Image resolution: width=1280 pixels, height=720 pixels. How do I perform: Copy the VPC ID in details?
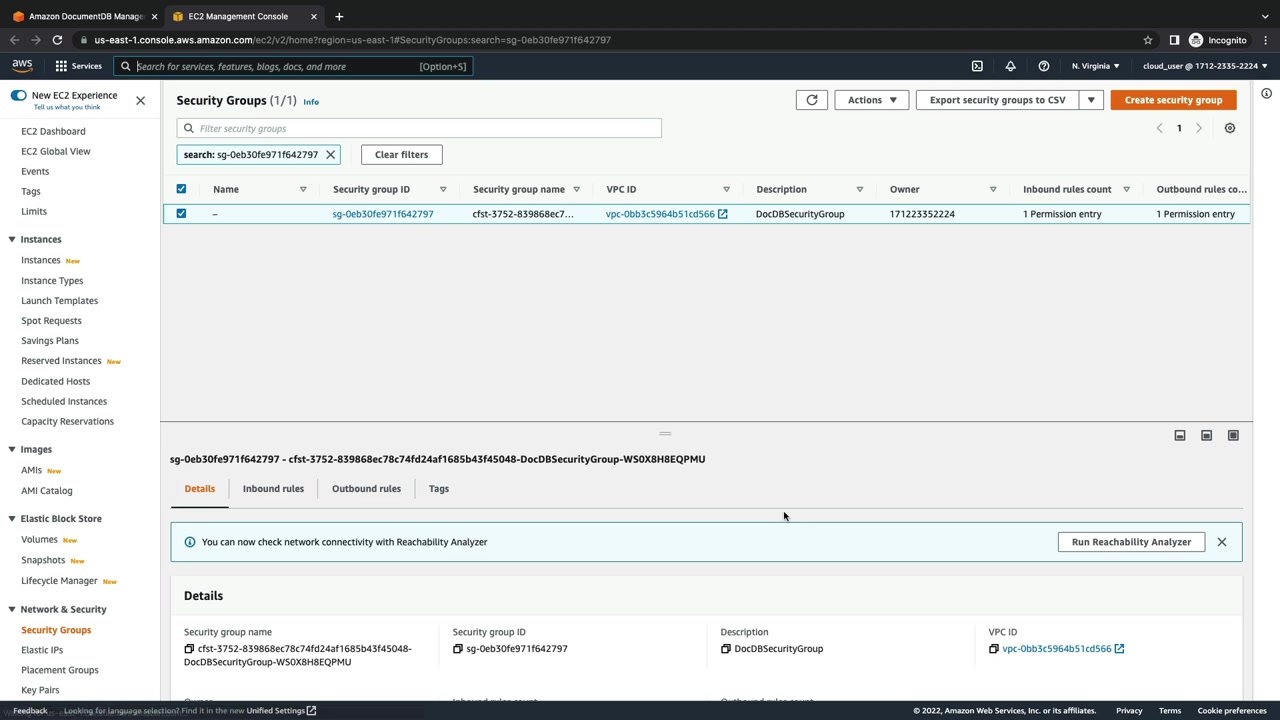994,649
